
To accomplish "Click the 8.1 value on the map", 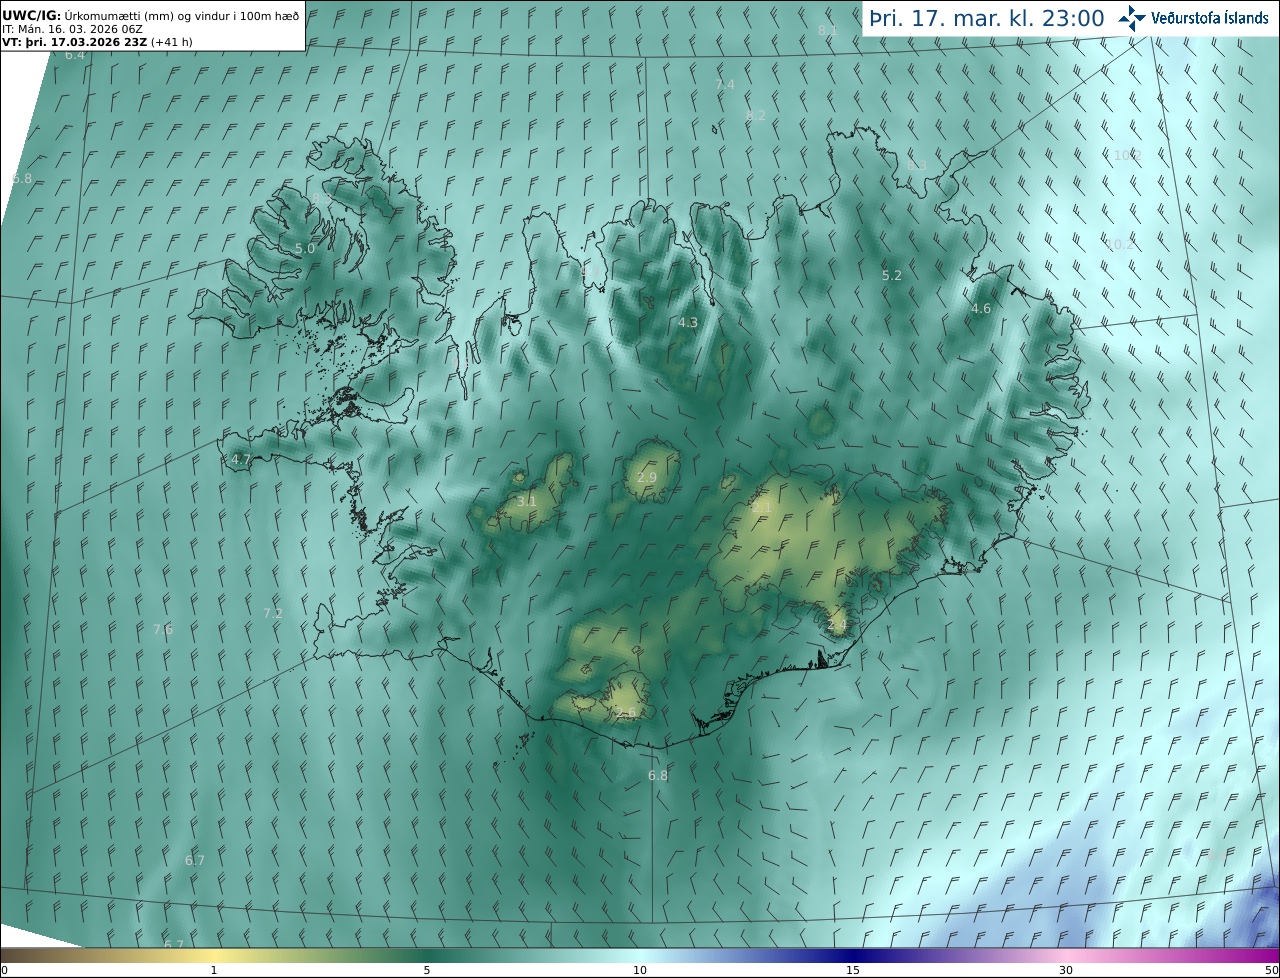I will coord(828,31).
